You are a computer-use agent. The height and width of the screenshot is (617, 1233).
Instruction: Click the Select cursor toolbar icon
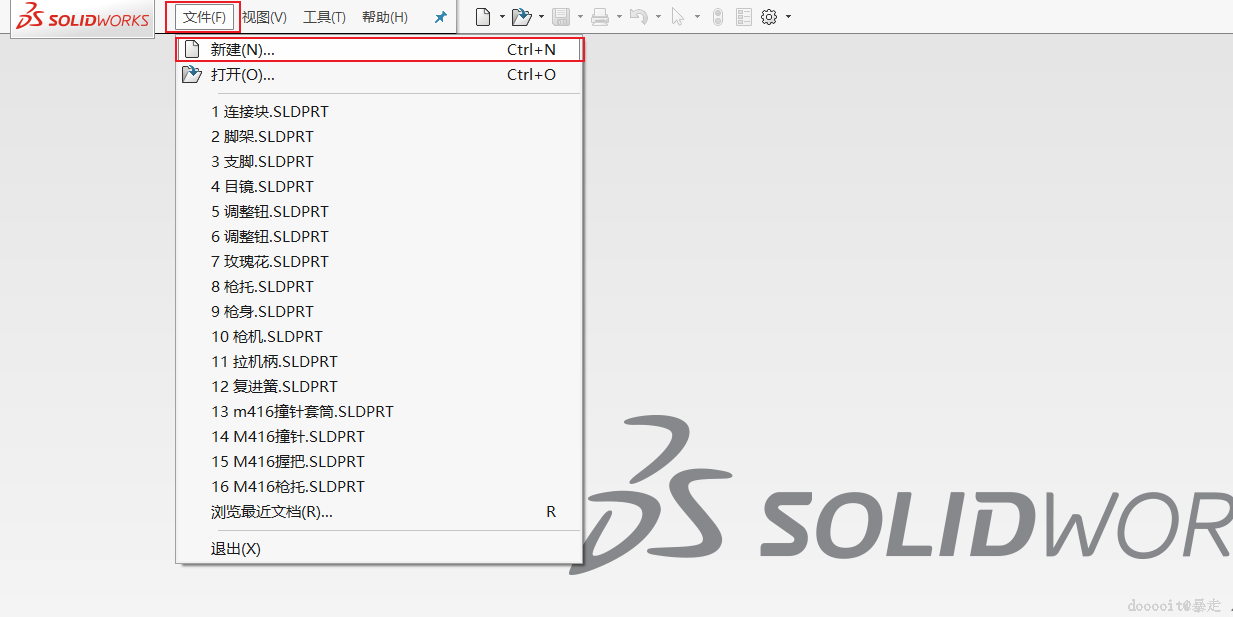[678, 17]
